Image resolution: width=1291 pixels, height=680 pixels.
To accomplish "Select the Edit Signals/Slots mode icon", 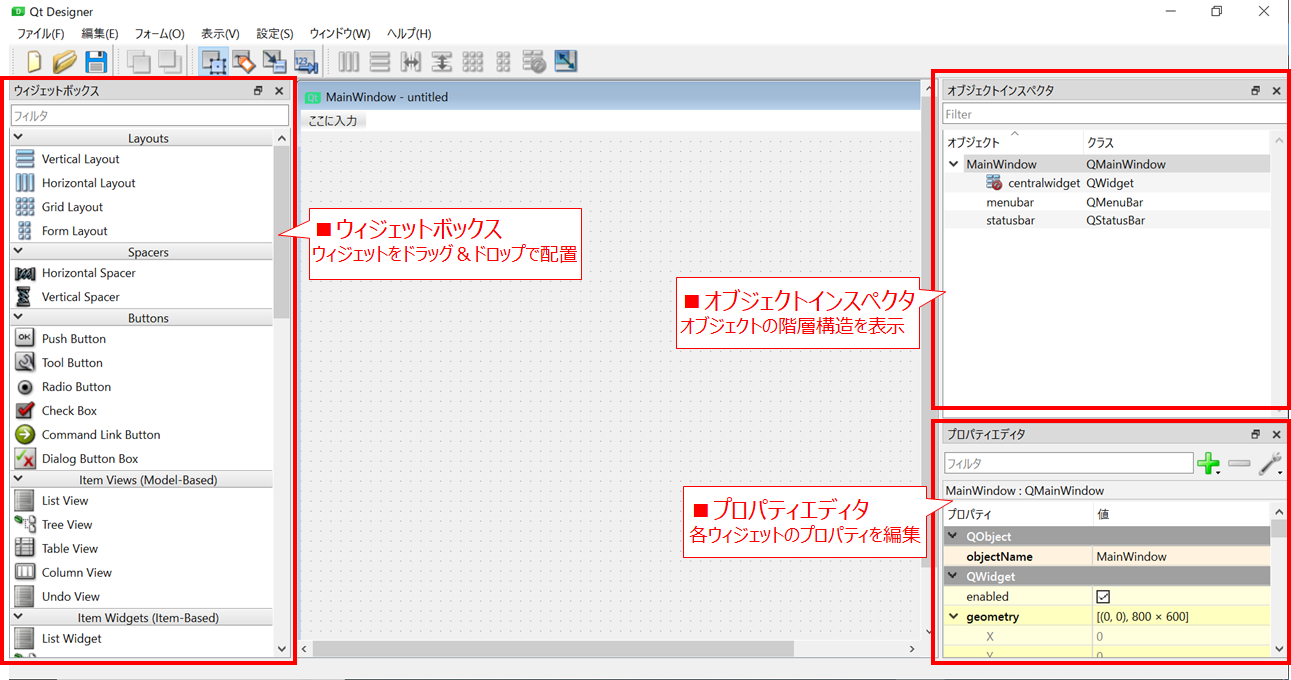I will pos(243,61).
